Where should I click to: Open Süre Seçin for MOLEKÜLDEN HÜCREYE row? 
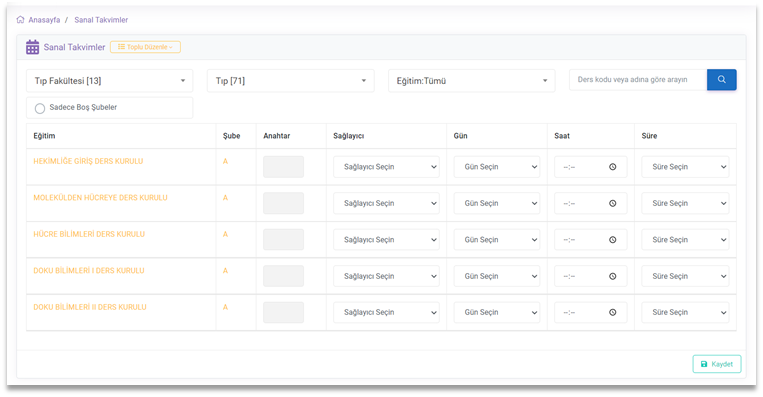(685, 203)
